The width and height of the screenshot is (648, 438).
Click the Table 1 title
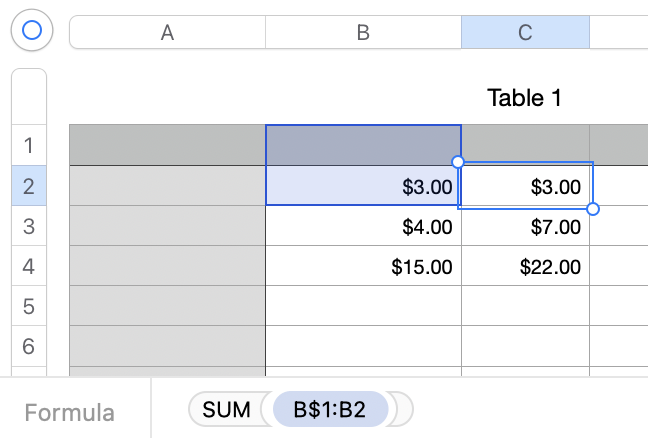coord(524,98)
